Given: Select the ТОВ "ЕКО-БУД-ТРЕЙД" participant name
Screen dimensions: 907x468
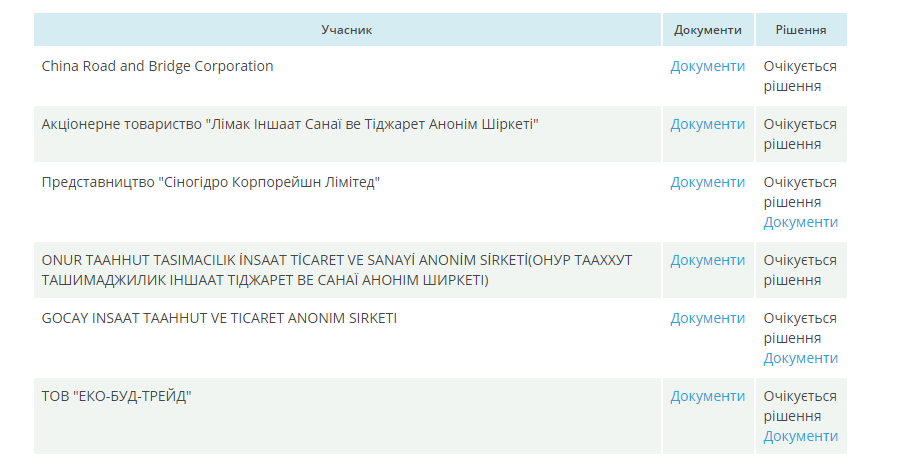Looking at the screenshot, I should tap(116, 396).
